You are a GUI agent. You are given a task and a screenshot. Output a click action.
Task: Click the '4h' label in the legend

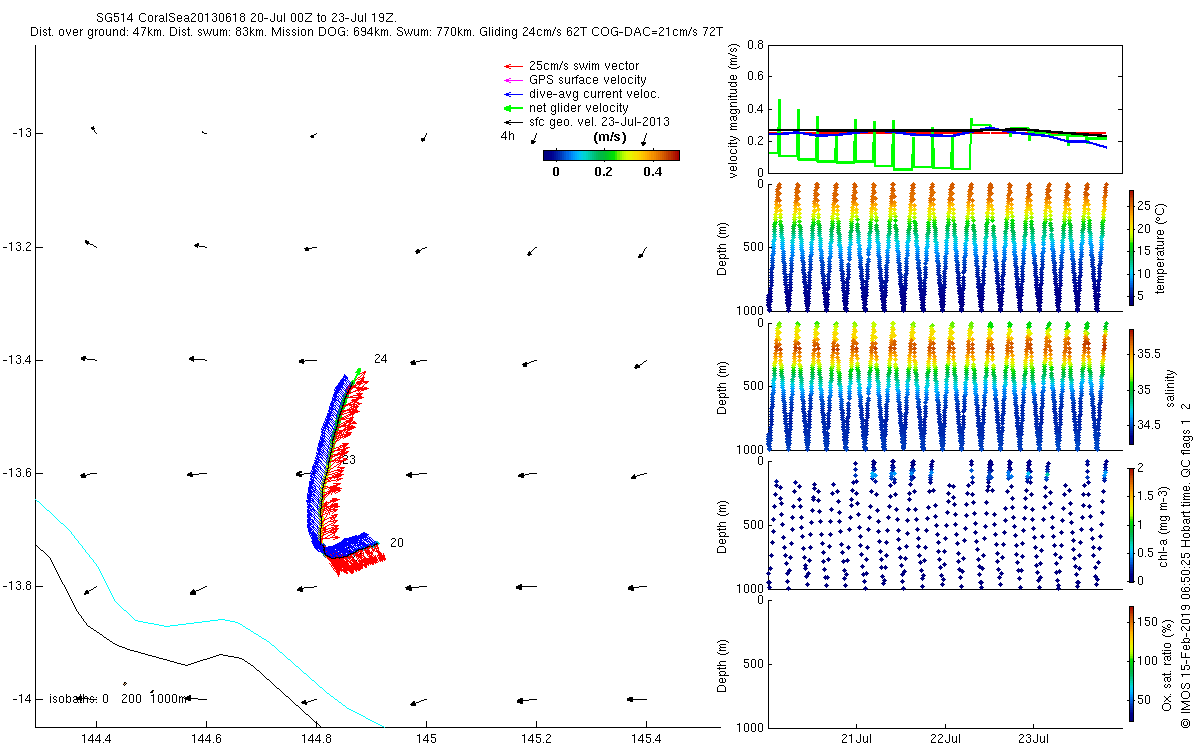pos(507,136)
